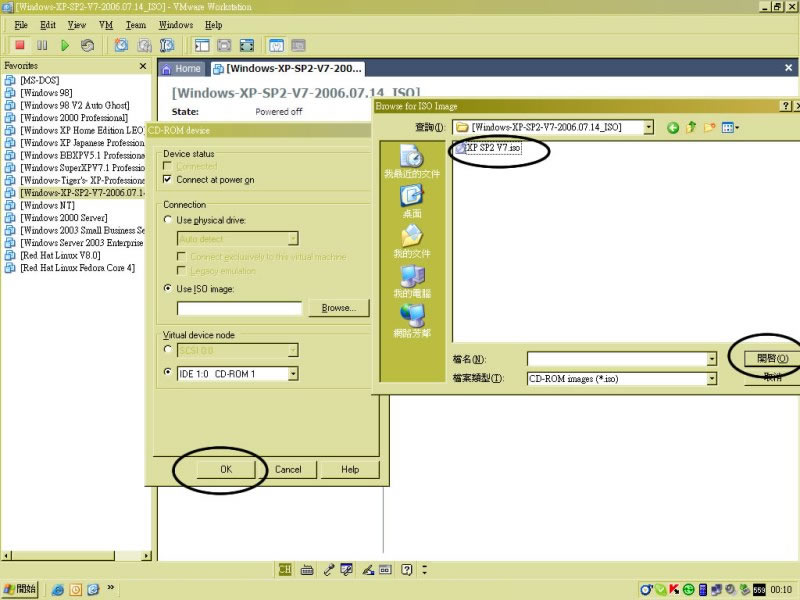Image resolution: width=800 pixels, height=600 pixels.
Task: Click the Quick Switch toolbar icon
Action: (x=224, y=45)
